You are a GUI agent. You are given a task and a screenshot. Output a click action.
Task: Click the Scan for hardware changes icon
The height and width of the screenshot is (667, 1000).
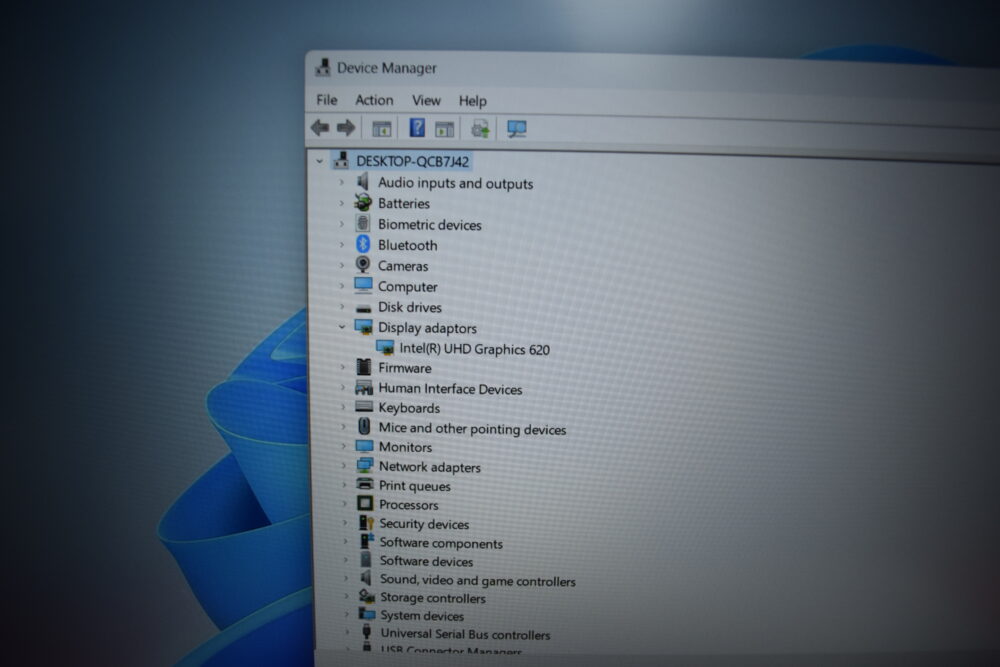click(x=517, y=129)
